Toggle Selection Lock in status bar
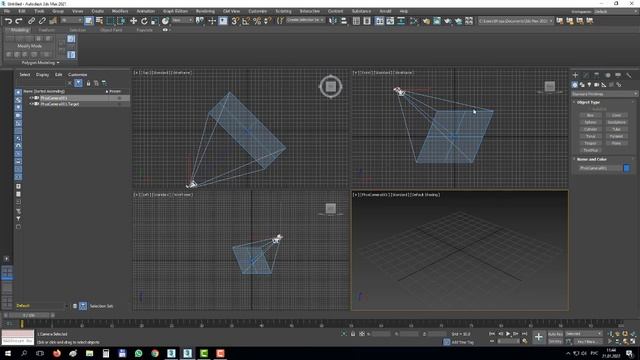This screenshot has height=360, width=640. point(353,334)
